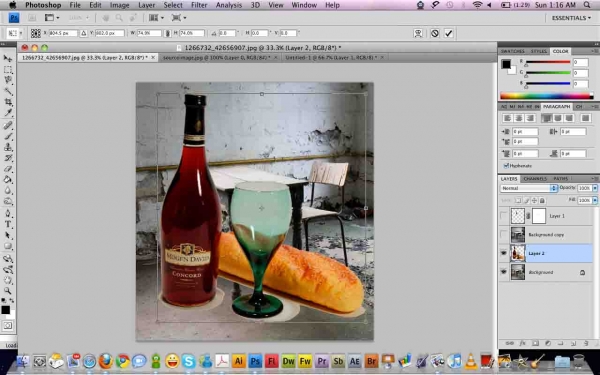Click the foreground color swatch in Color panel

coord(506,64)
